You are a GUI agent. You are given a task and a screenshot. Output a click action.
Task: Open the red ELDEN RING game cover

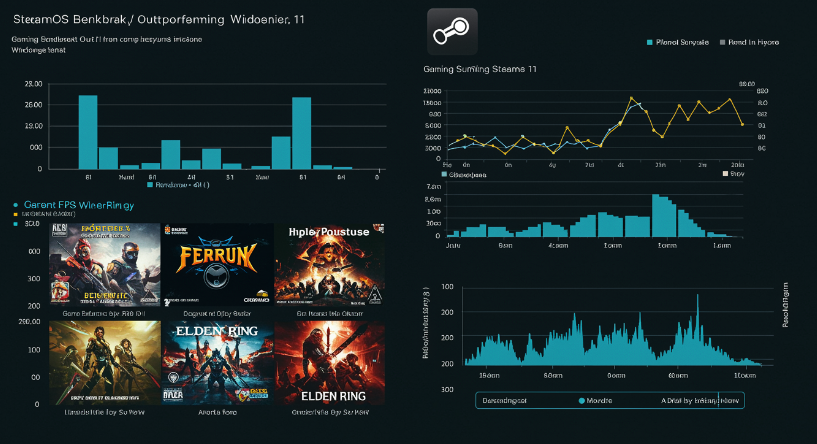click(x=329, y=363)
